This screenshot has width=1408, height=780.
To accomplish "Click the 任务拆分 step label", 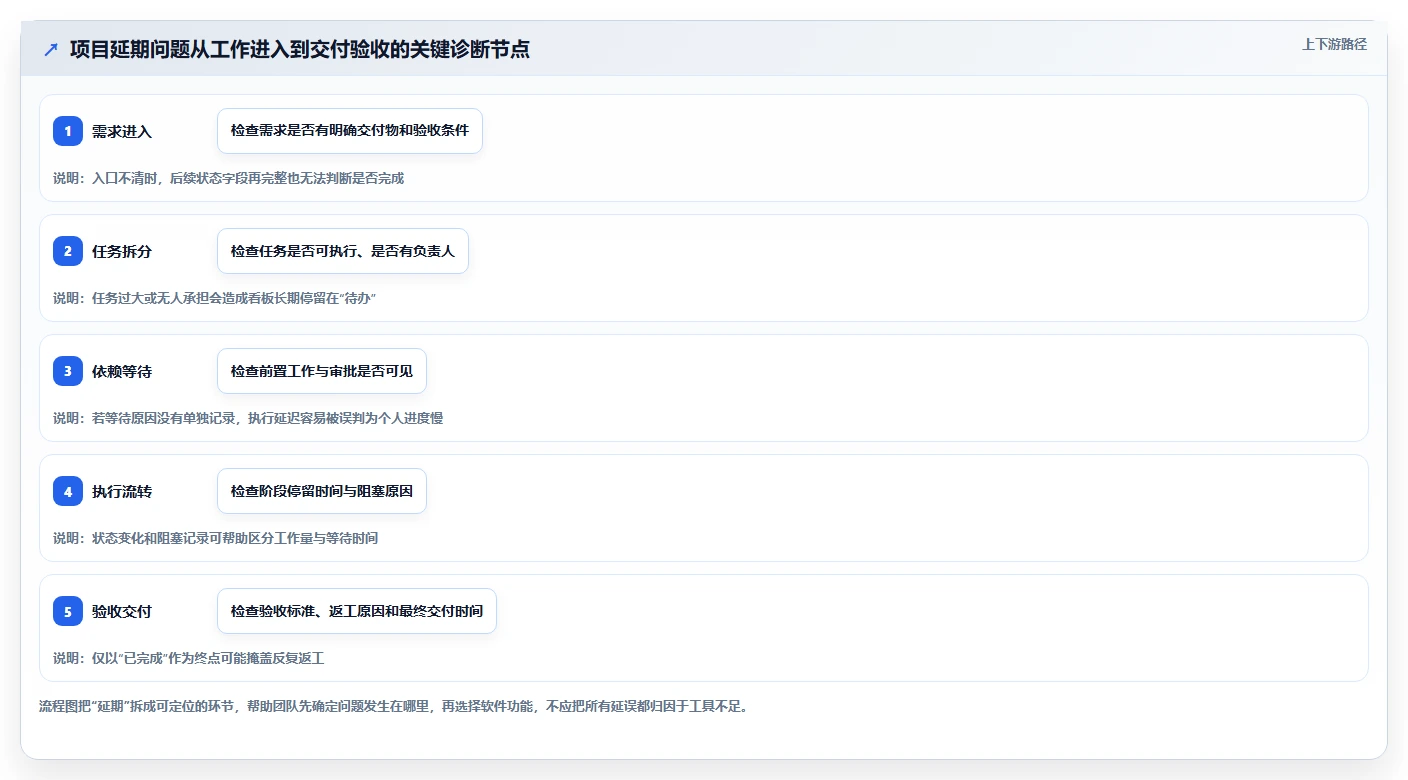I will pyautogui.click(x=122, y=251).
